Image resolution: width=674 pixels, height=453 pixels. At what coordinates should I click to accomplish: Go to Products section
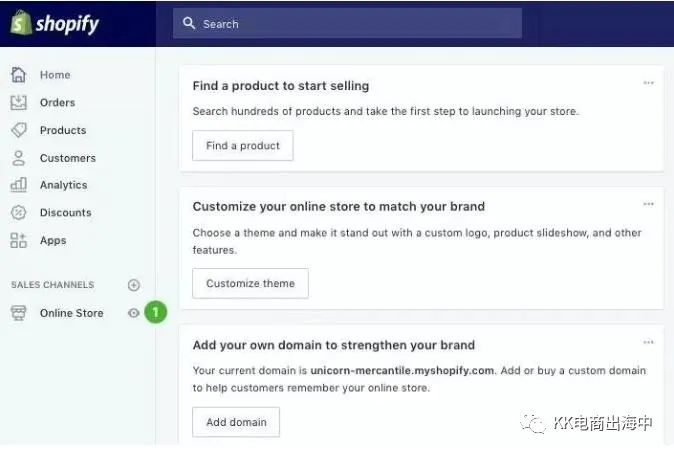click(63, 130)
